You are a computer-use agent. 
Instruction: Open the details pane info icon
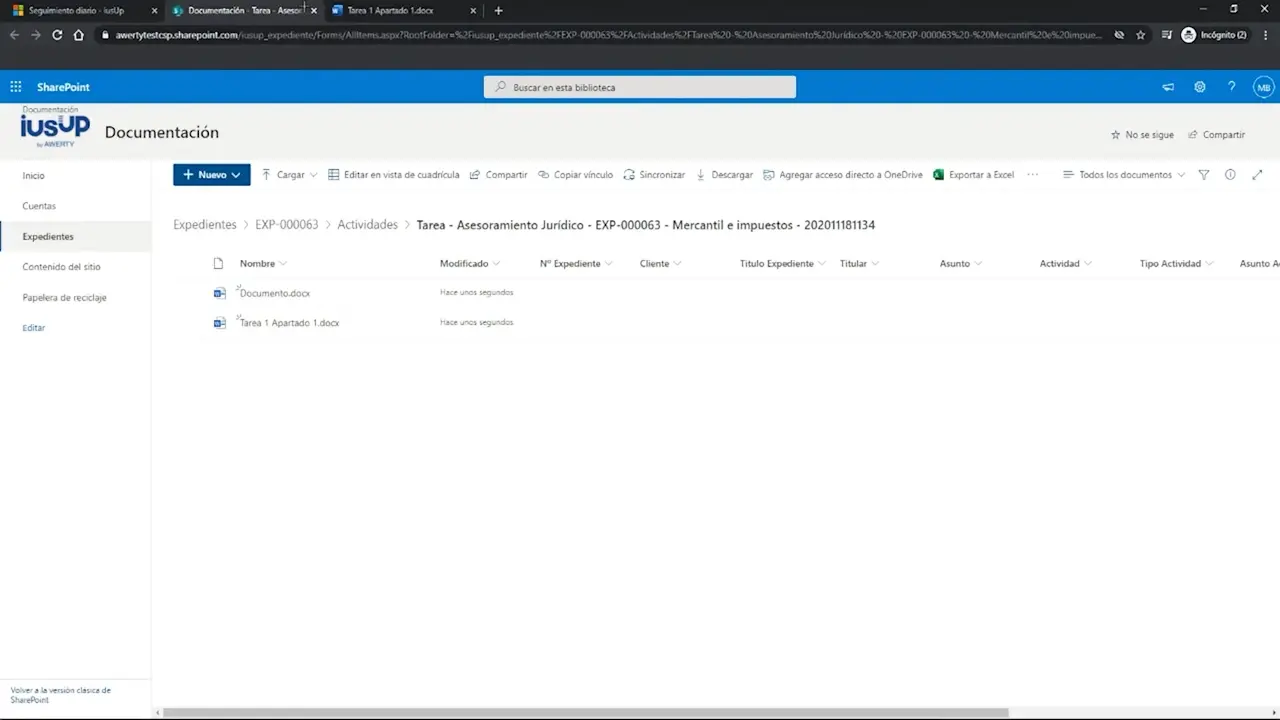click(x=1230, y=175)
